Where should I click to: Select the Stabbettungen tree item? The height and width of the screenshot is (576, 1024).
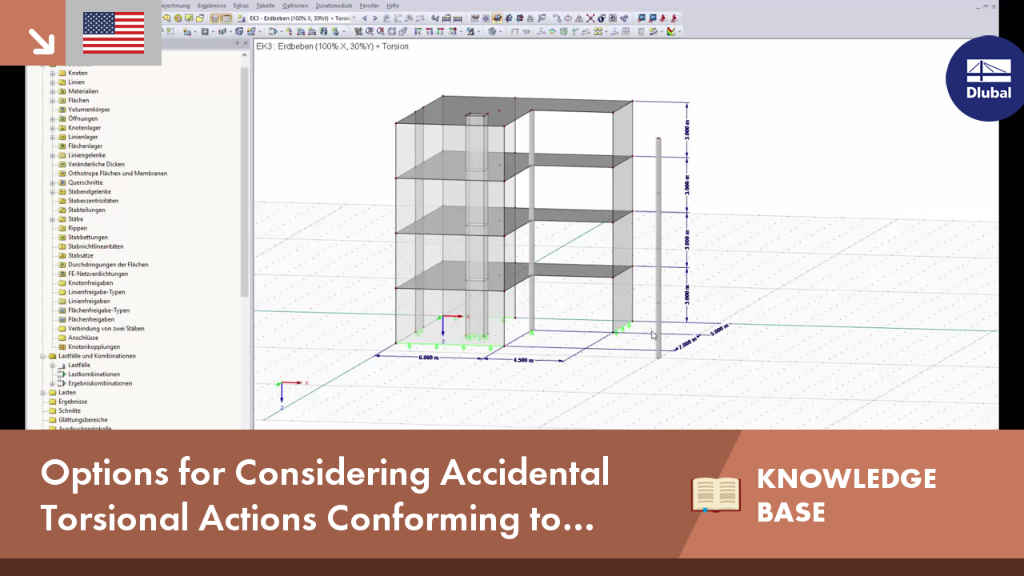[x=88, y=238]
